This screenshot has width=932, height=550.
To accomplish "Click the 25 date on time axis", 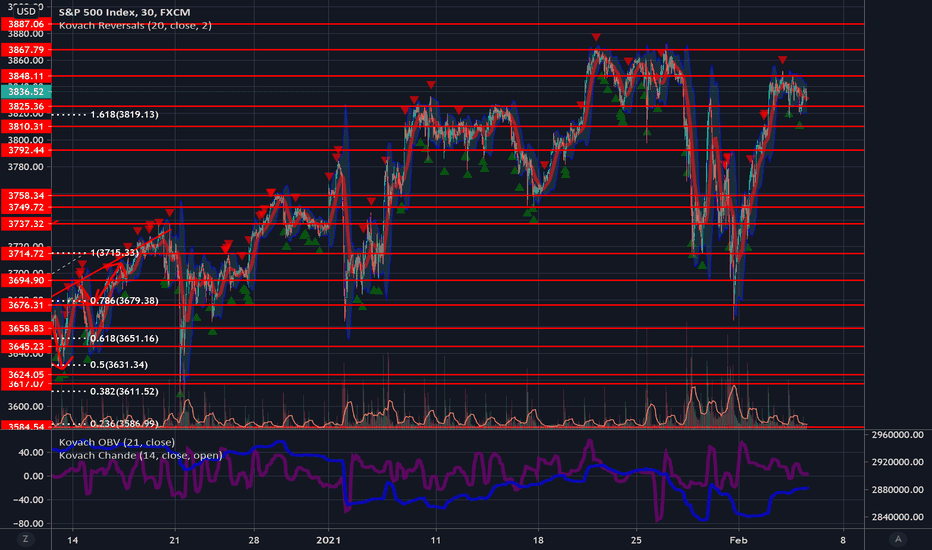I will (x=636, y=540).
